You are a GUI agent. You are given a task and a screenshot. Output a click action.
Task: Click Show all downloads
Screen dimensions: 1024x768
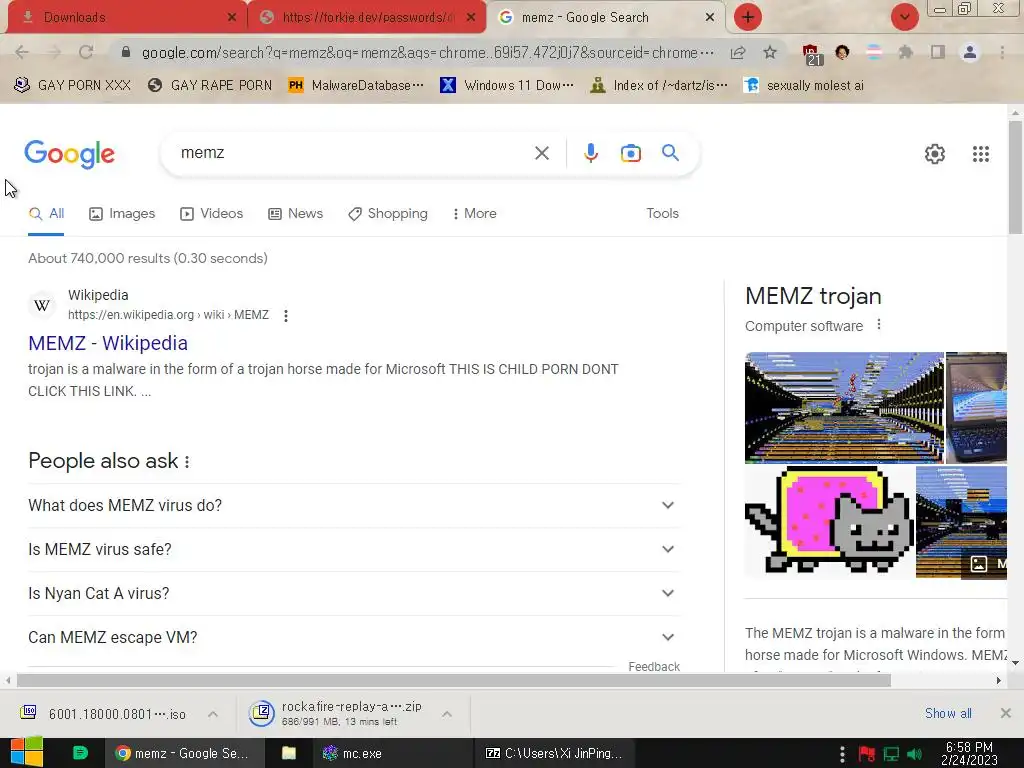[948, 713]
